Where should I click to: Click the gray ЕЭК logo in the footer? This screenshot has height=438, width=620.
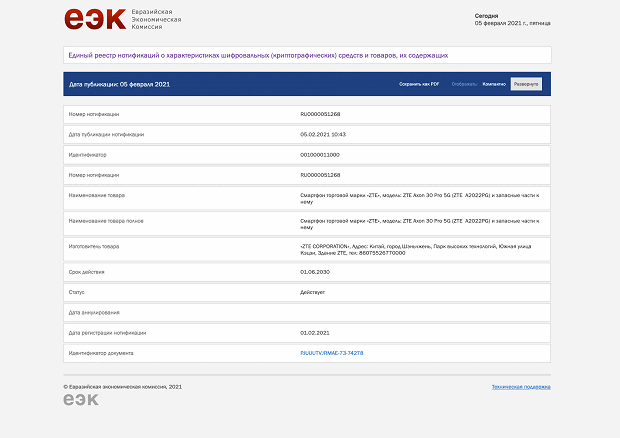tap(81, 400)
